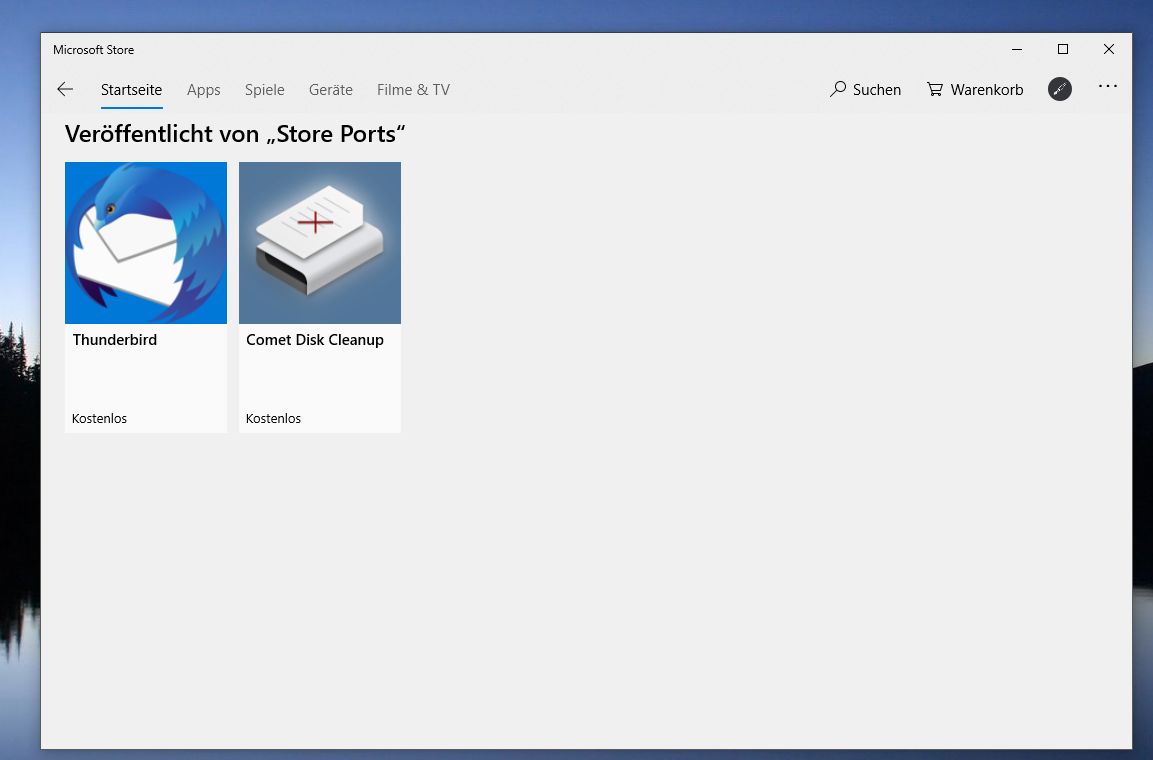Open the Warenkorb shopping cart

tap(975, 90)
